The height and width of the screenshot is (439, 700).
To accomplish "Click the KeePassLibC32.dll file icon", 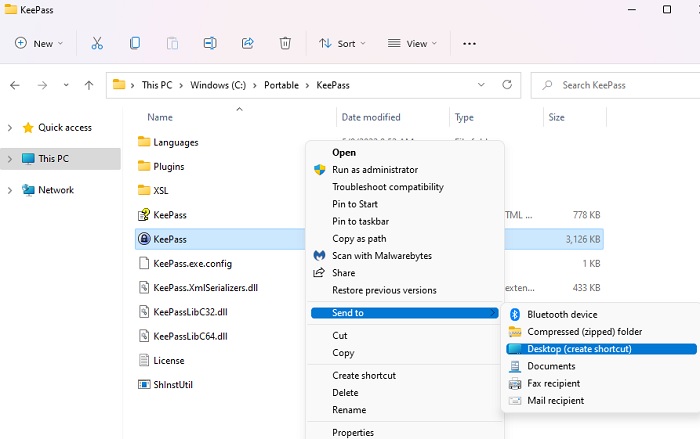I will (x=144, y=311).
